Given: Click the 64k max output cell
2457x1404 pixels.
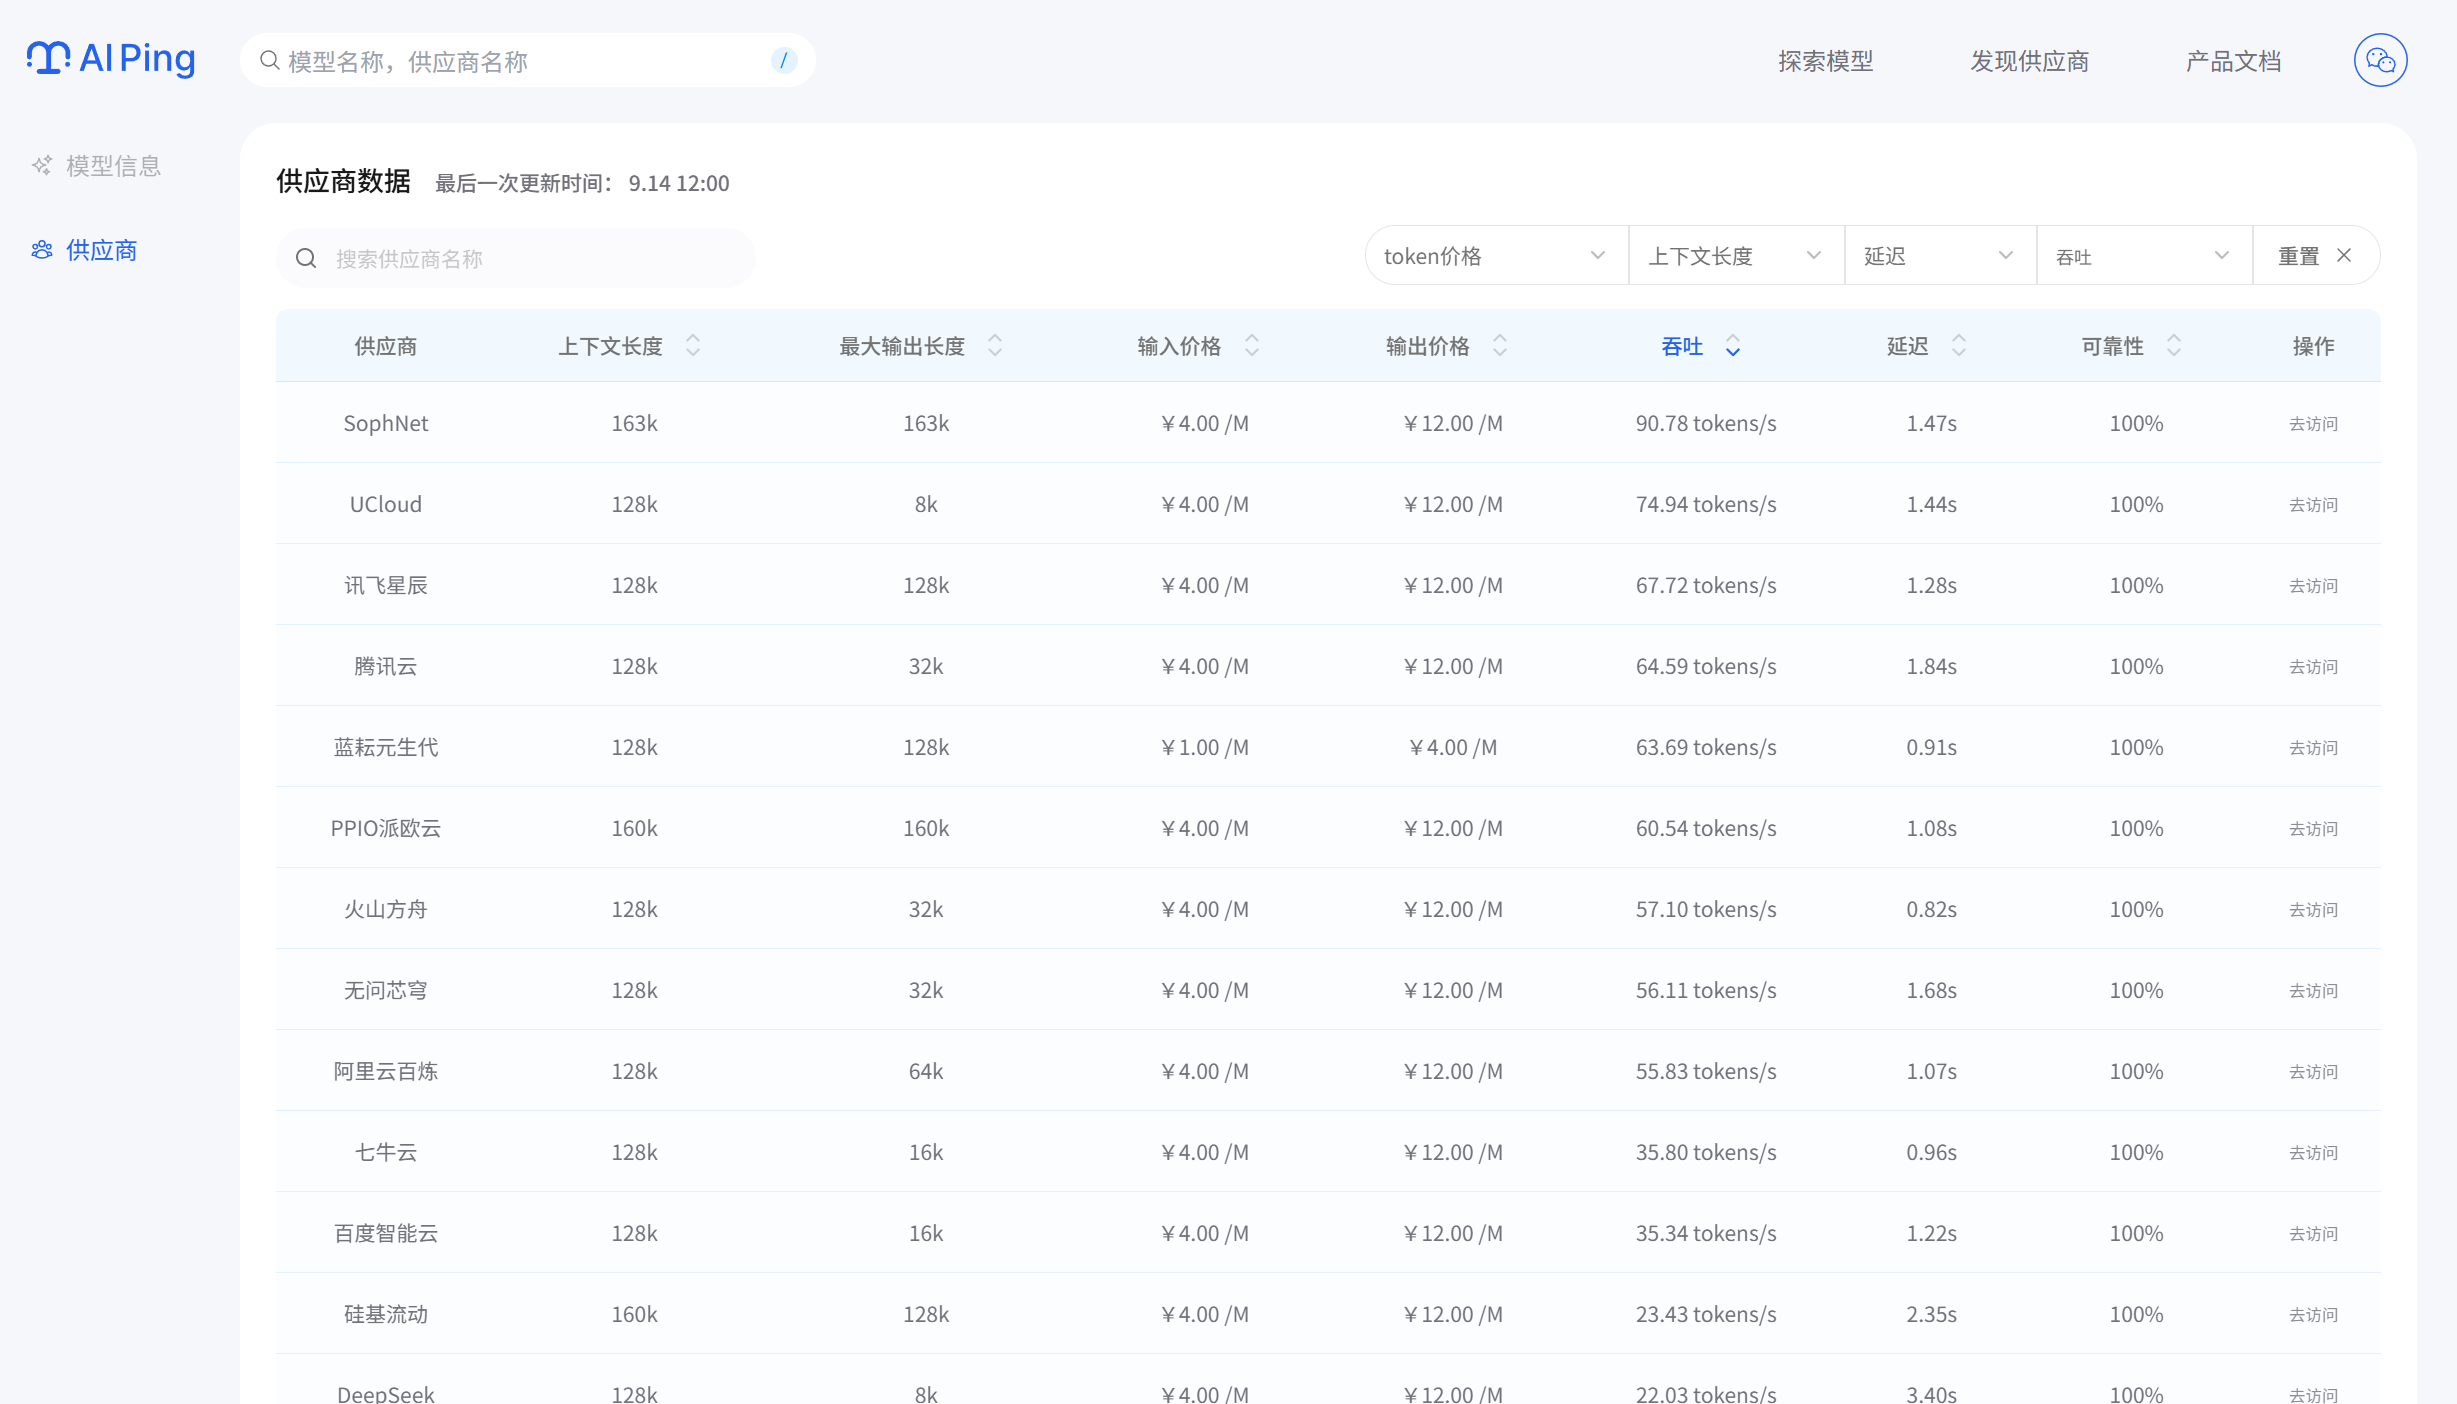Looking at the screenshot, I should point(926,1072).
